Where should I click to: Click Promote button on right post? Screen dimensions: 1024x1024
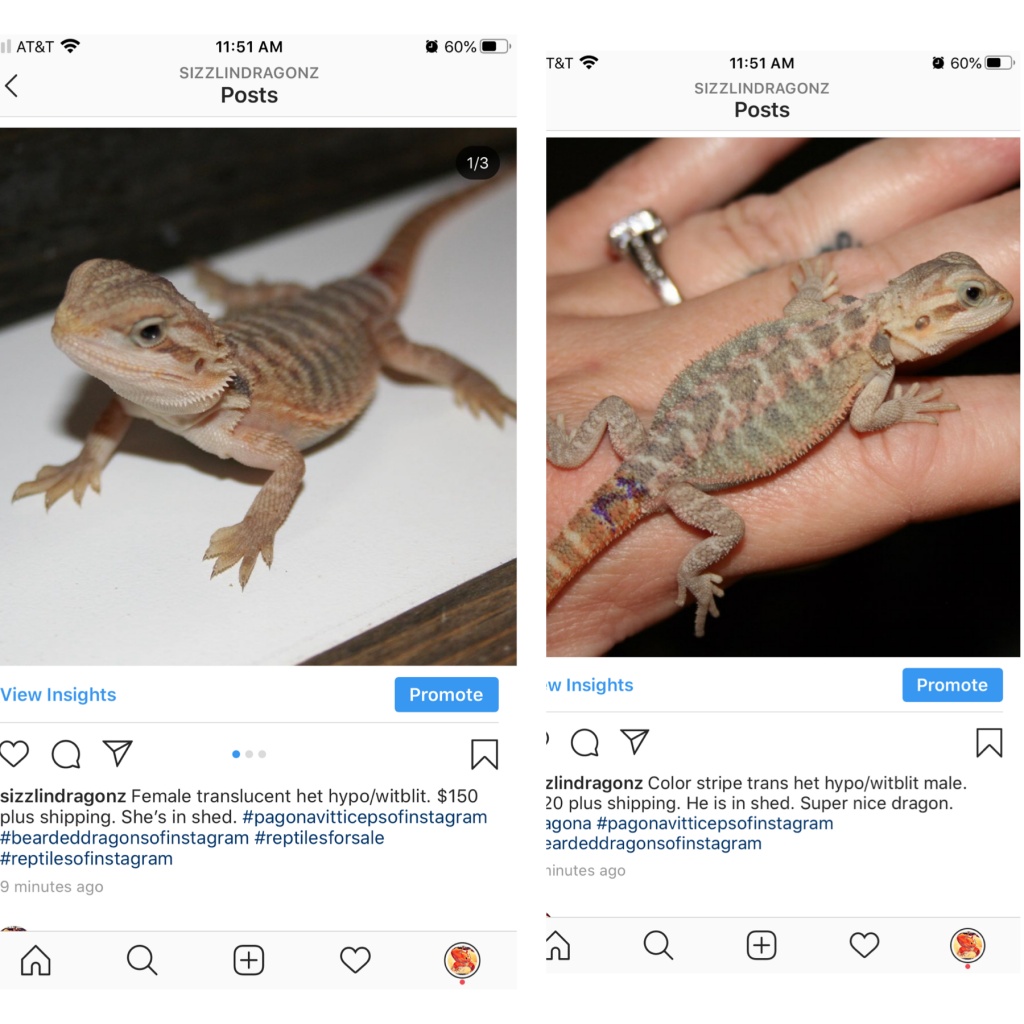pos(952,685)
